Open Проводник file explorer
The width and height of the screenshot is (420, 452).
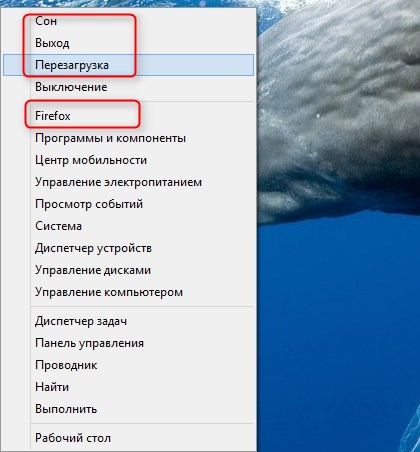pyautogui.click(x=128, y=365)
